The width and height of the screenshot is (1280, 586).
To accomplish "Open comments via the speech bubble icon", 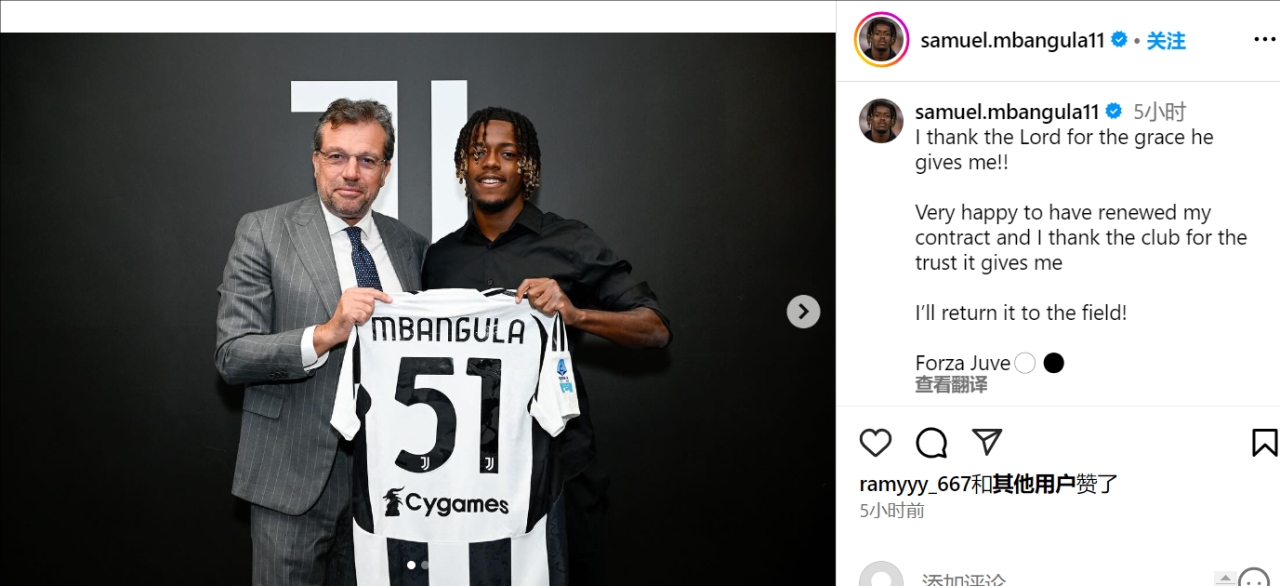I will [x=931, y=443].
